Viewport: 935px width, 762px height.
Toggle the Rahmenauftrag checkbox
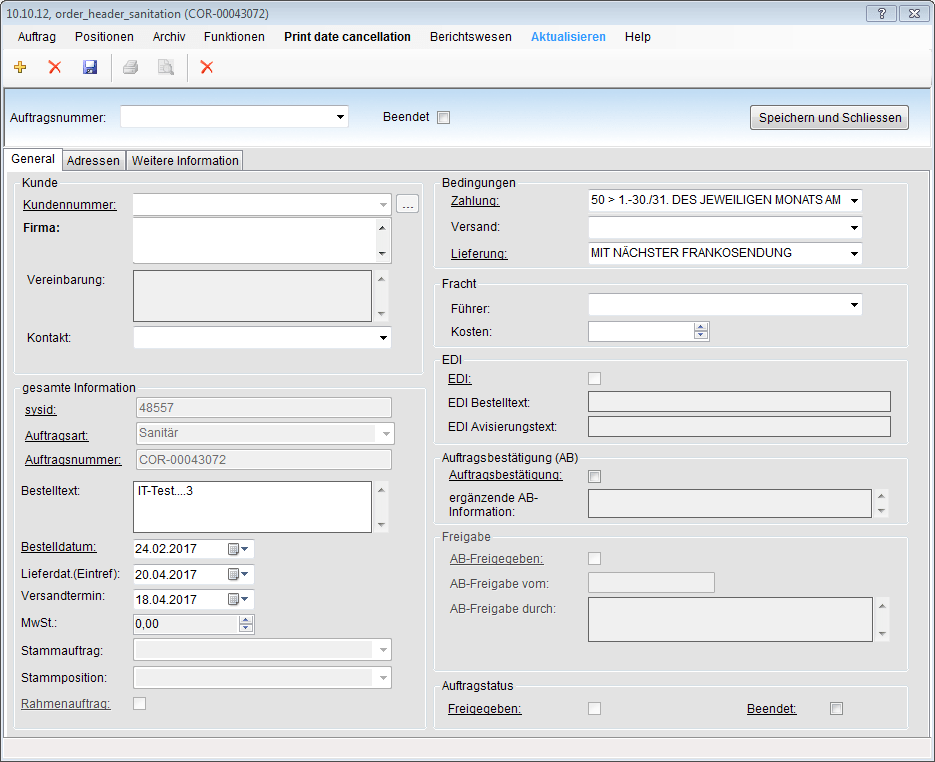140,704
